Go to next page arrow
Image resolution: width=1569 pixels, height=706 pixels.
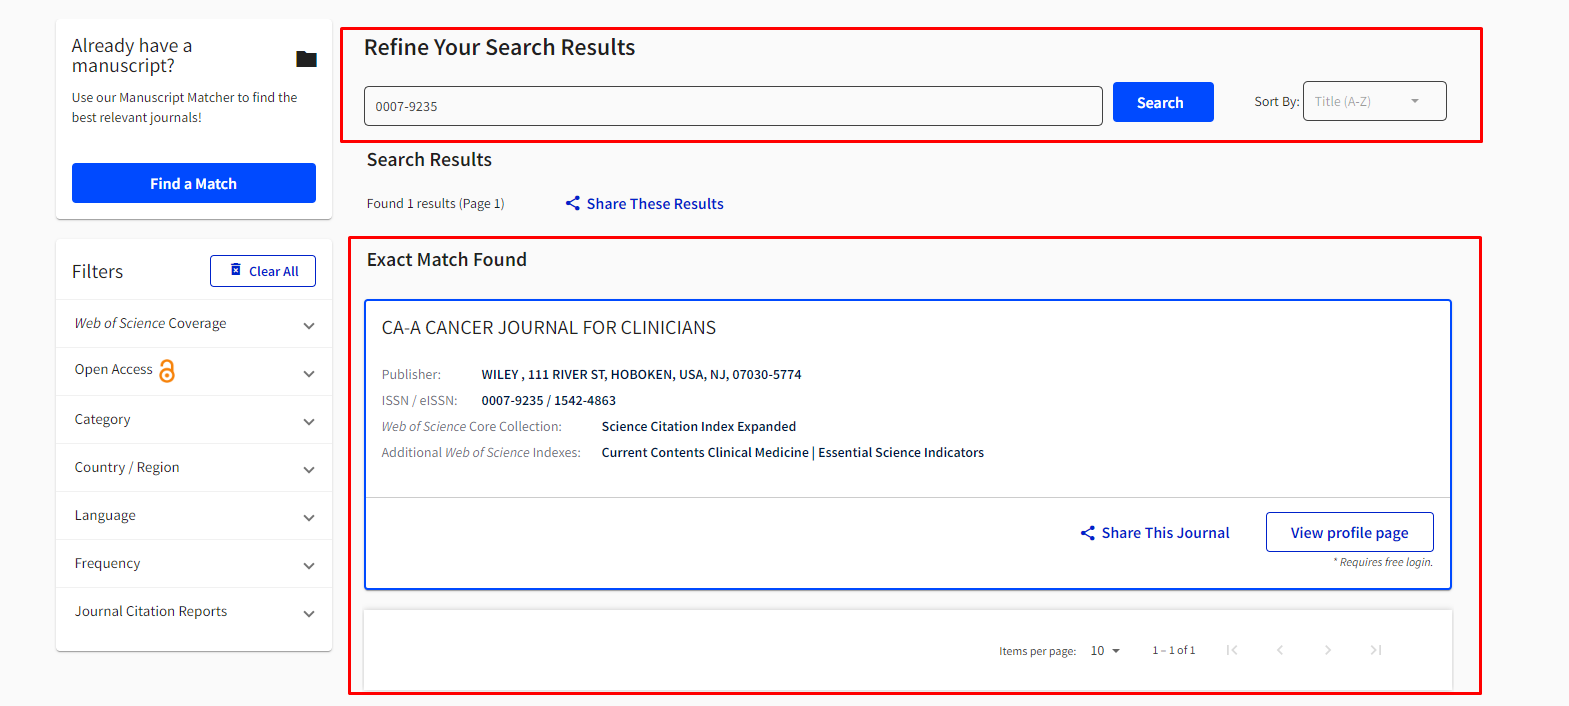tap(1328, 650)
